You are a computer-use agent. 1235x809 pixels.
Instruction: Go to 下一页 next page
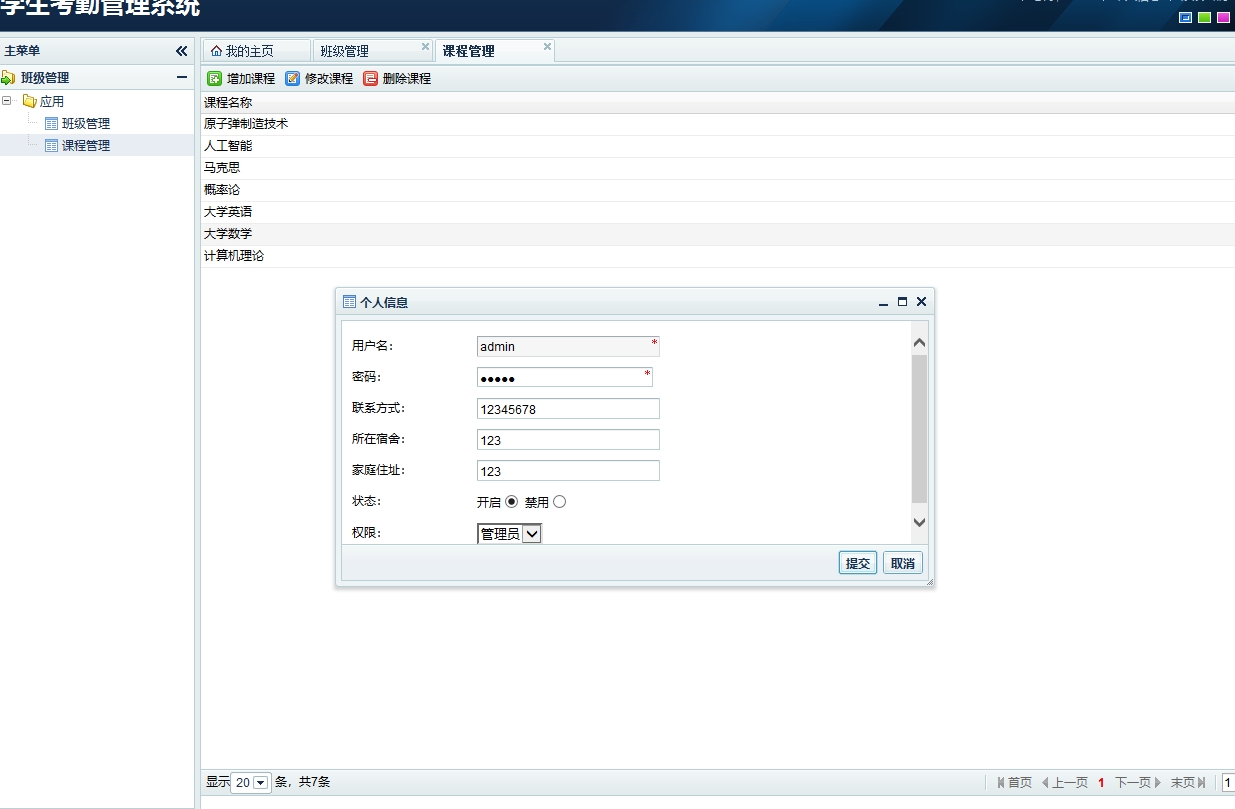[x=1139, y=783]
